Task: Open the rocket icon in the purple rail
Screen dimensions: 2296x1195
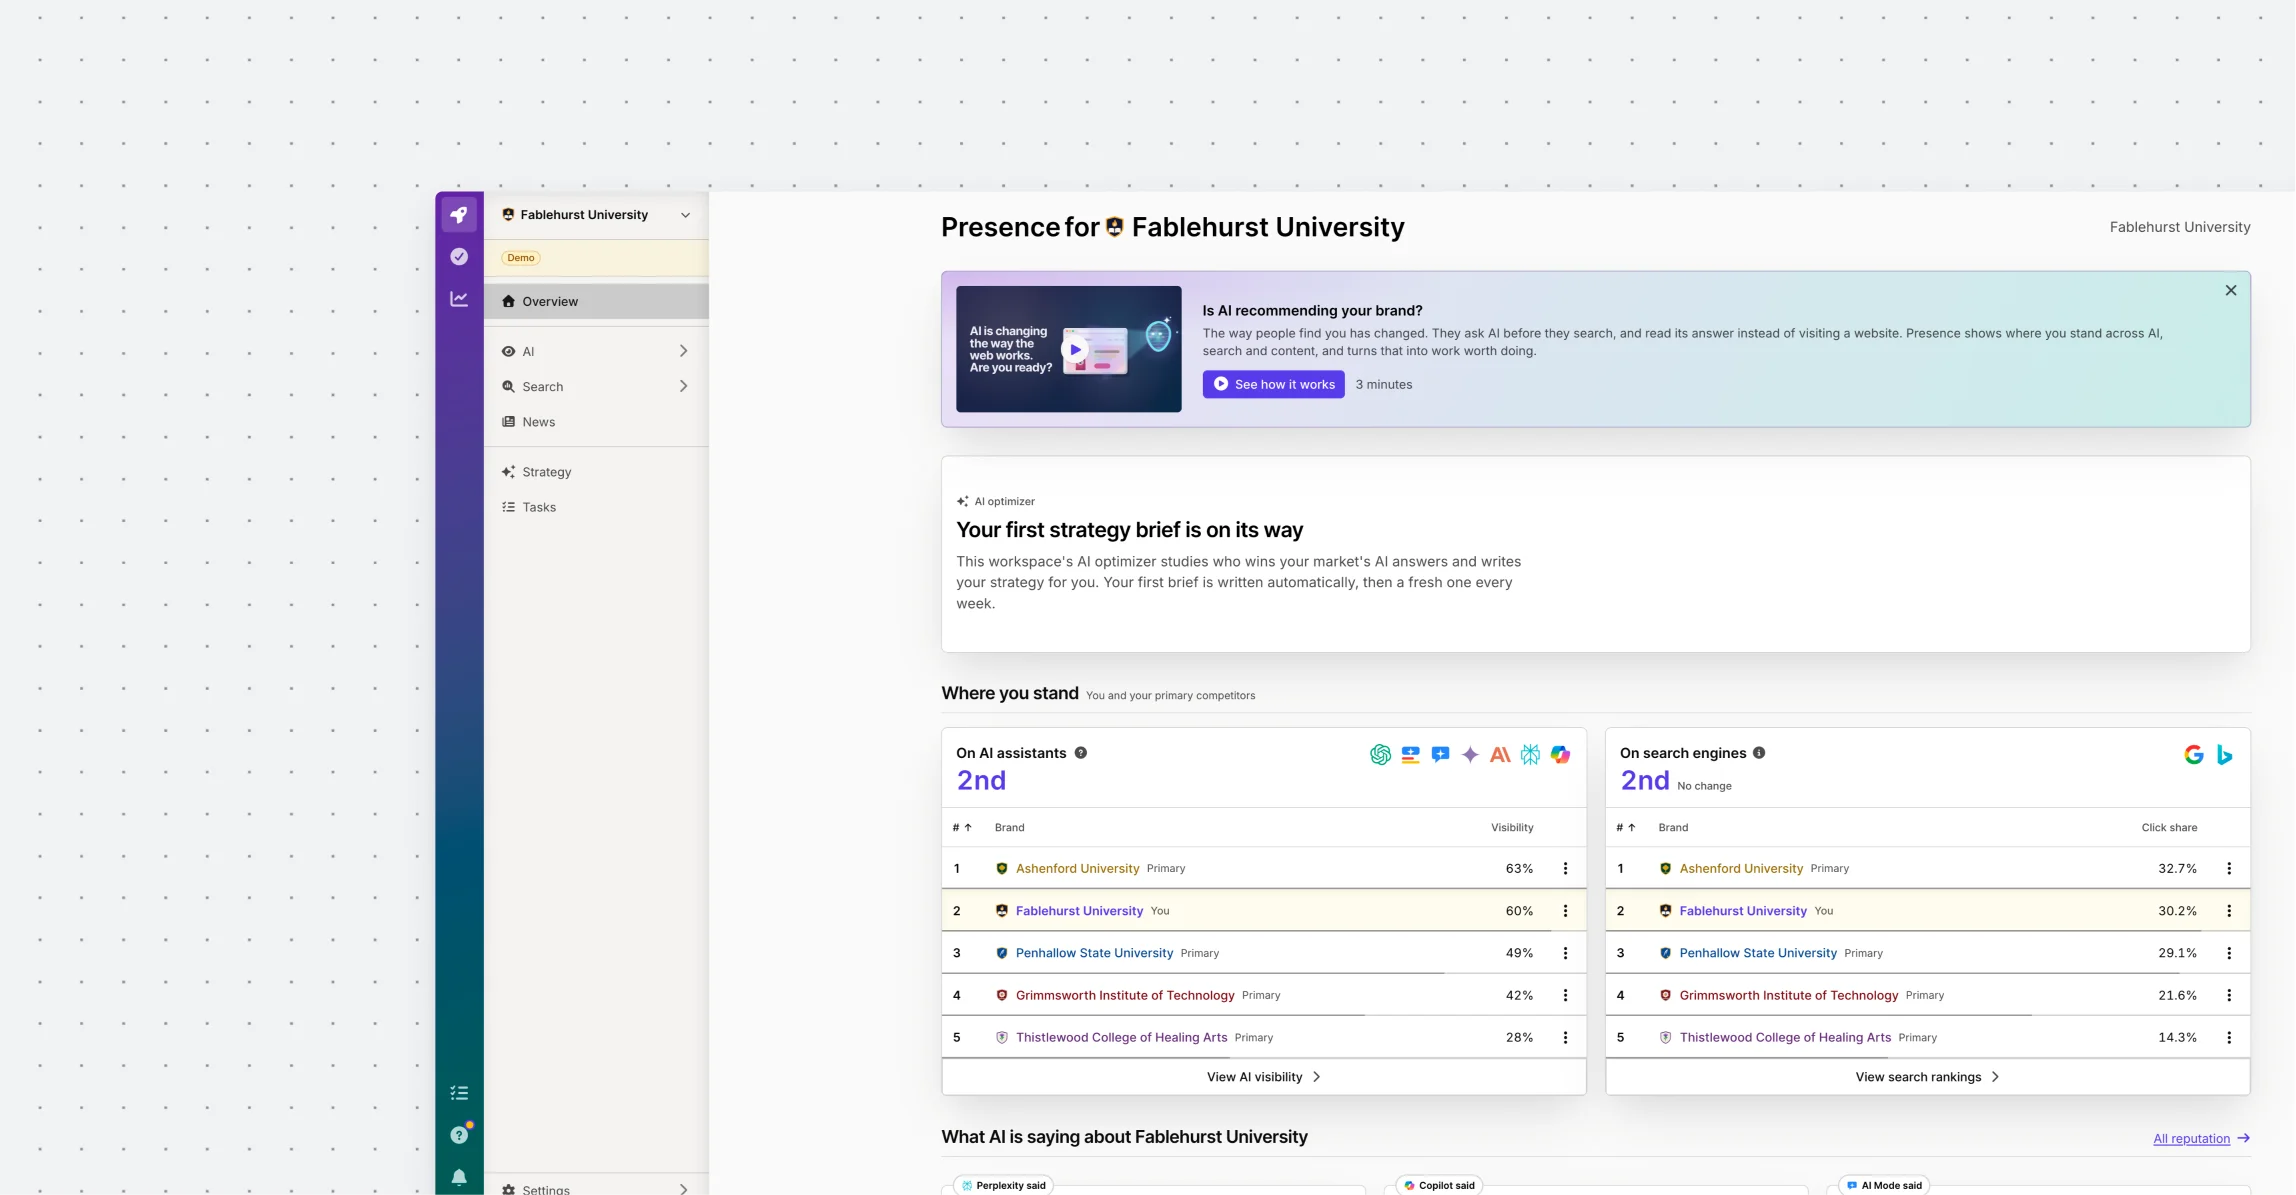Action: (459, 215)
